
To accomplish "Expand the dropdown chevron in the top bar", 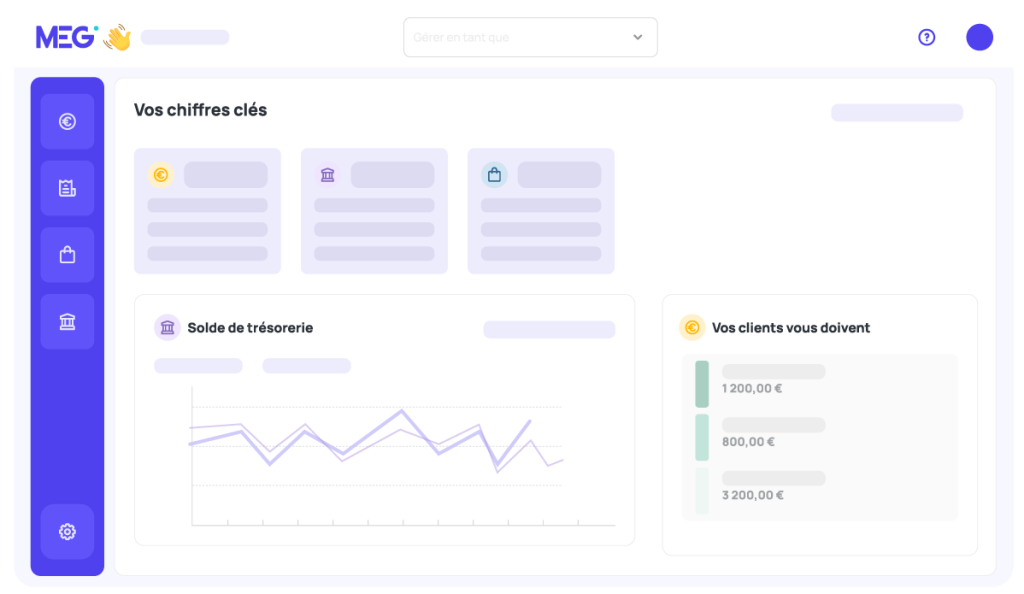I will pos(638,37).
